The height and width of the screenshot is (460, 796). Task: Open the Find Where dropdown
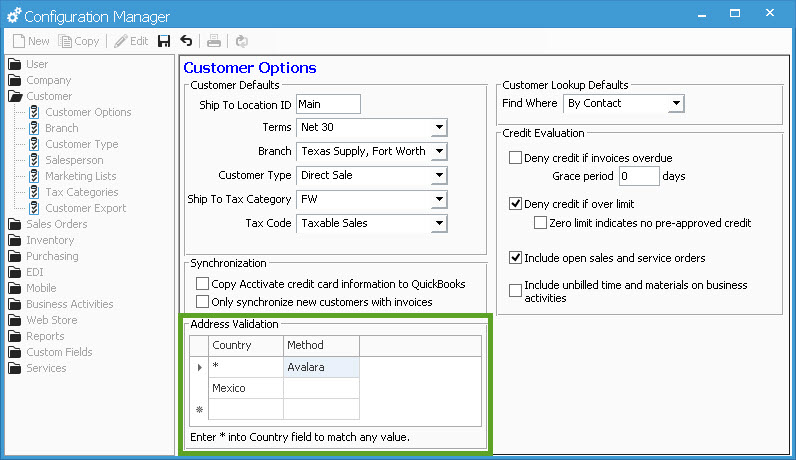(676, 103)
